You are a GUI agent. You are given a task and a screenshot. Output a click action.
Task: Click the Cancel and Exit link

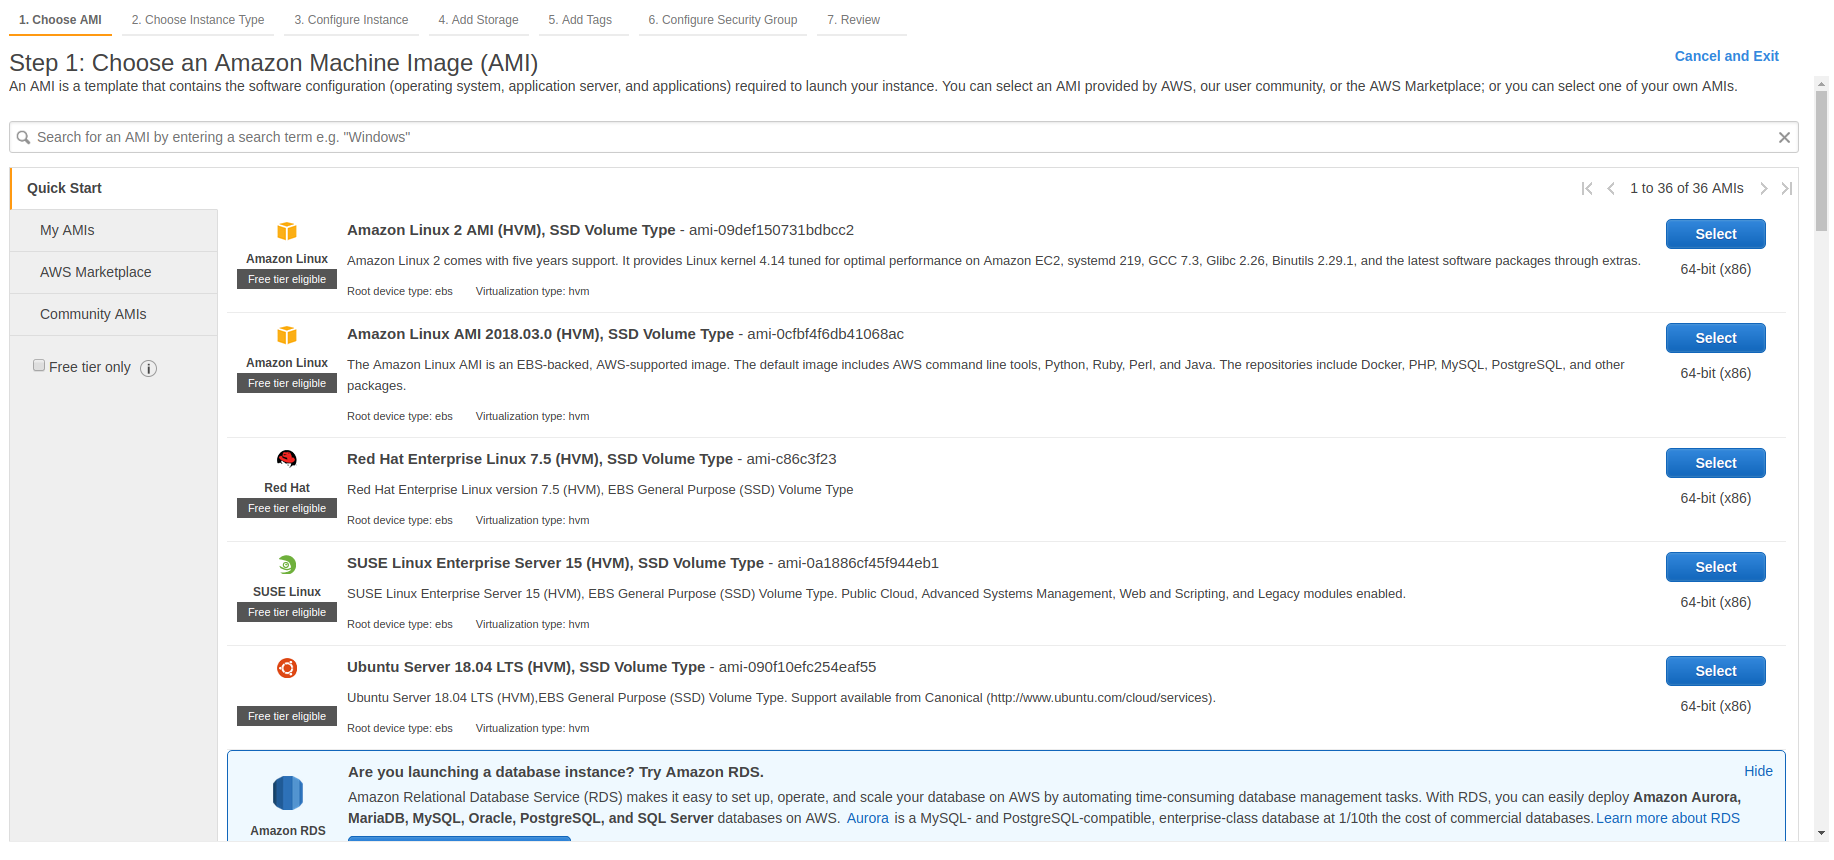(x=1727, y=56)
